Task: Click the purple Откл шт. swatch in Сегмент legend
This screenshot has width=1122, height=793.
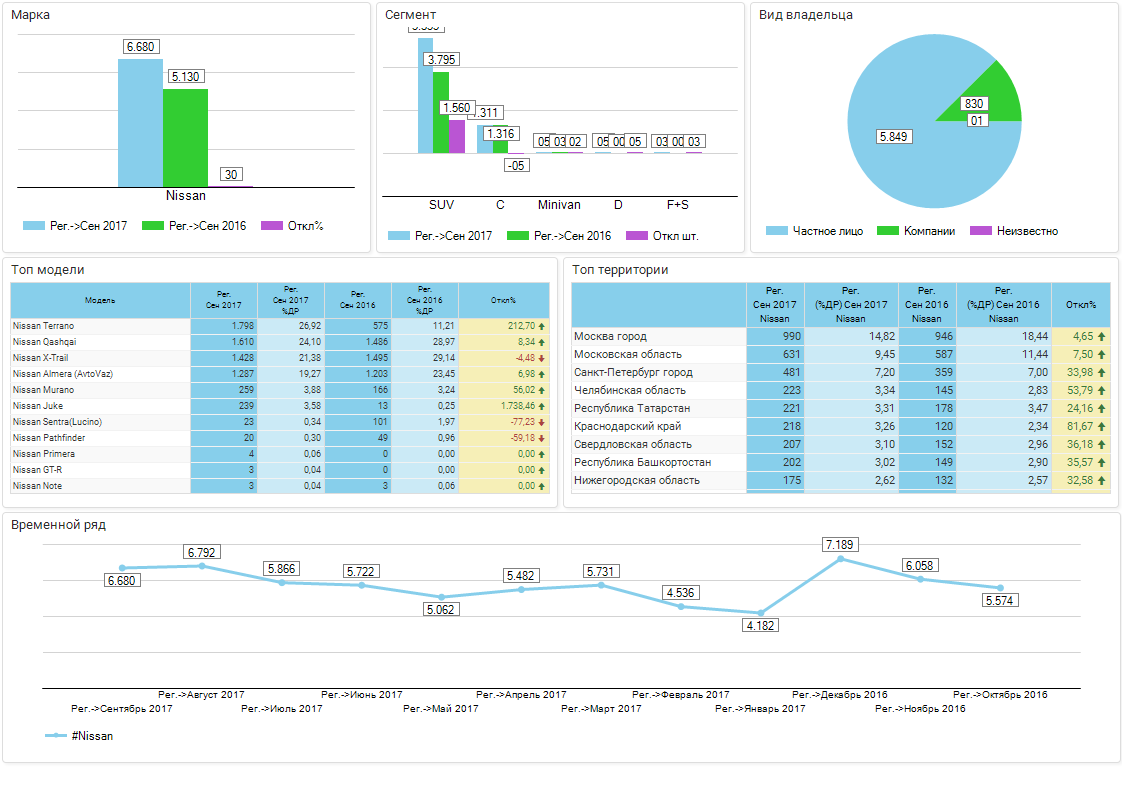Action: point(637,235)
